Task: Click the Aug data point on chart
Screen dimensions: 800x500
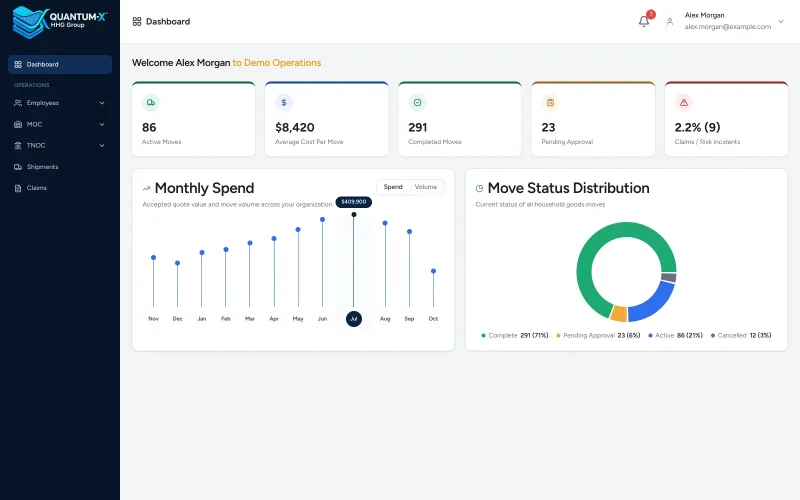Action: [385, 223]
